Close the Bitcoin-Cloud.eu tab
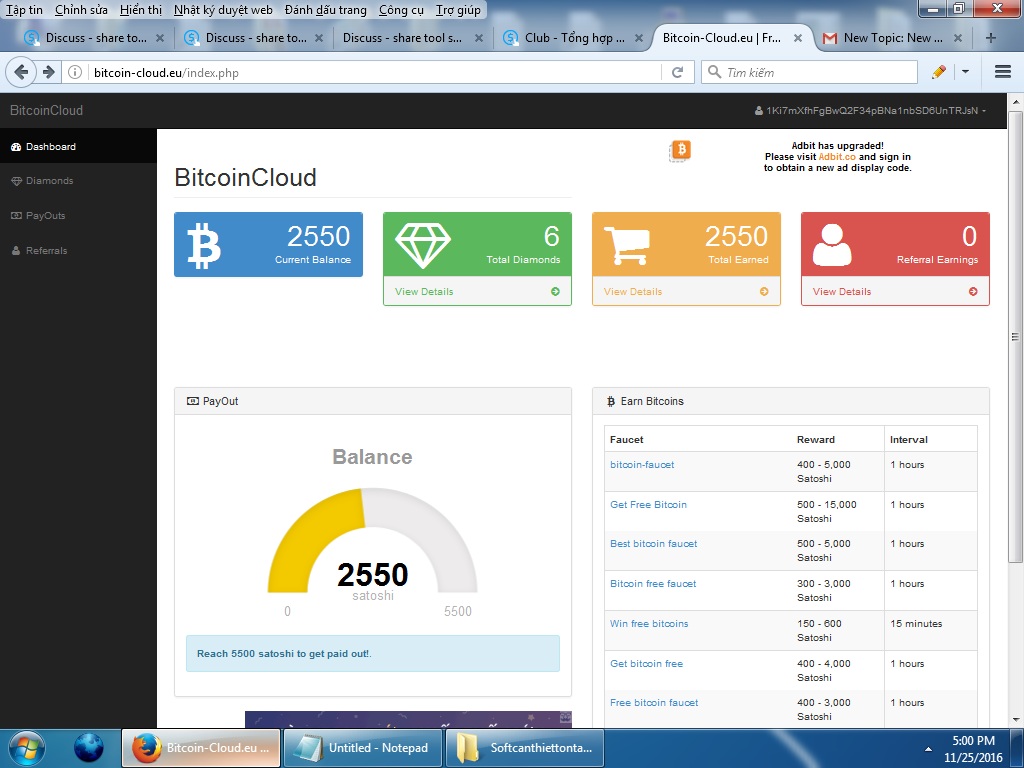This screenshot has width=1024, height=768. point(797,38)
